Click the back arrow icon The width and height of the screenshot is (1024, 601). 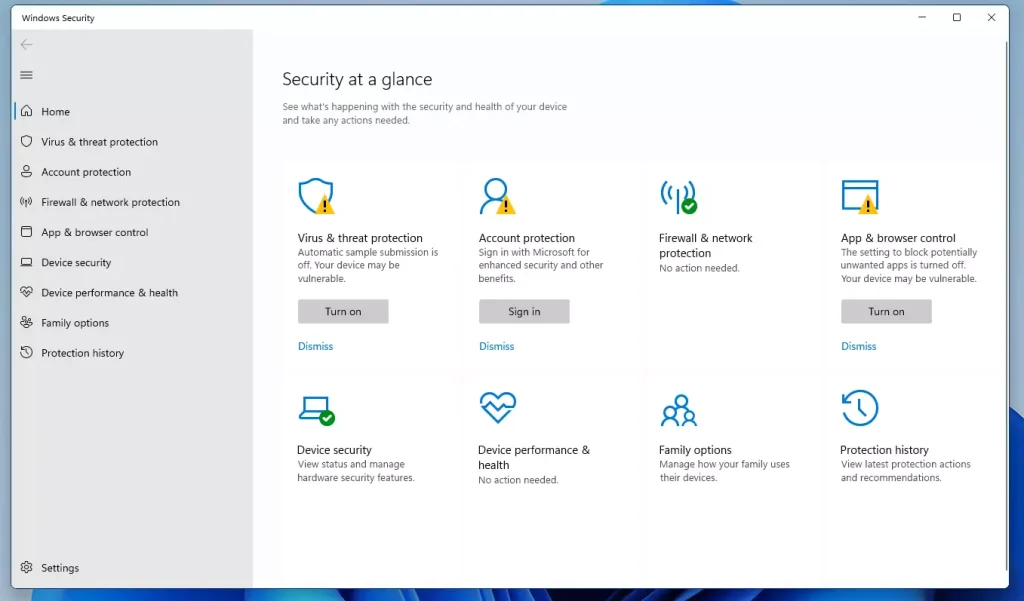[x=26, y=44]
